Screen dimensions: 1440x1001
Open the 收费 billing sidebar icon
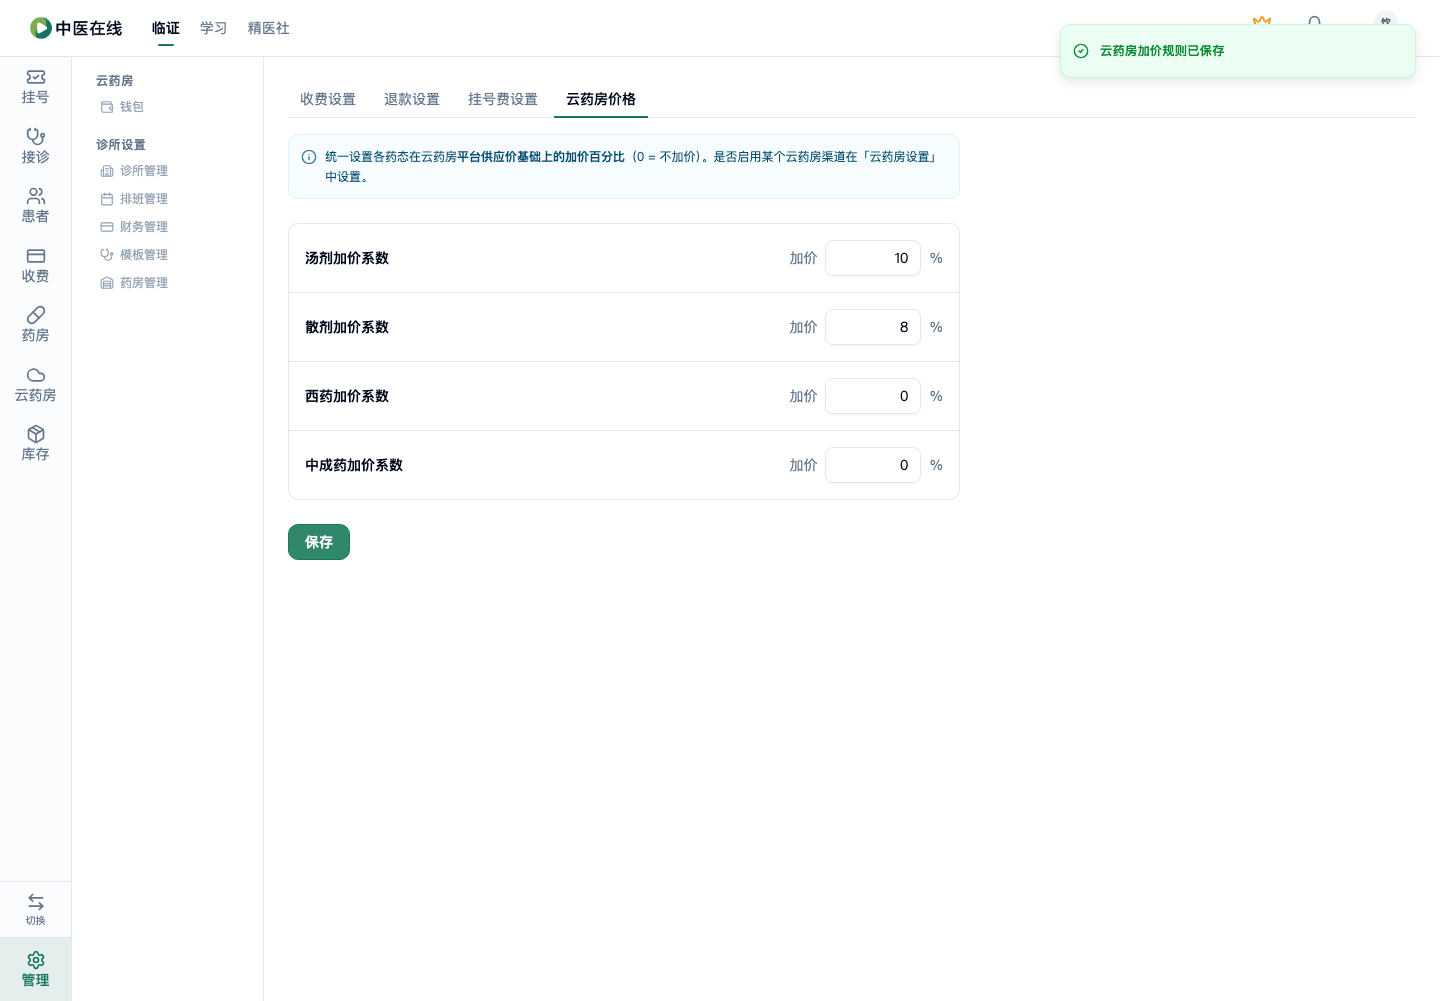point(35,265)
